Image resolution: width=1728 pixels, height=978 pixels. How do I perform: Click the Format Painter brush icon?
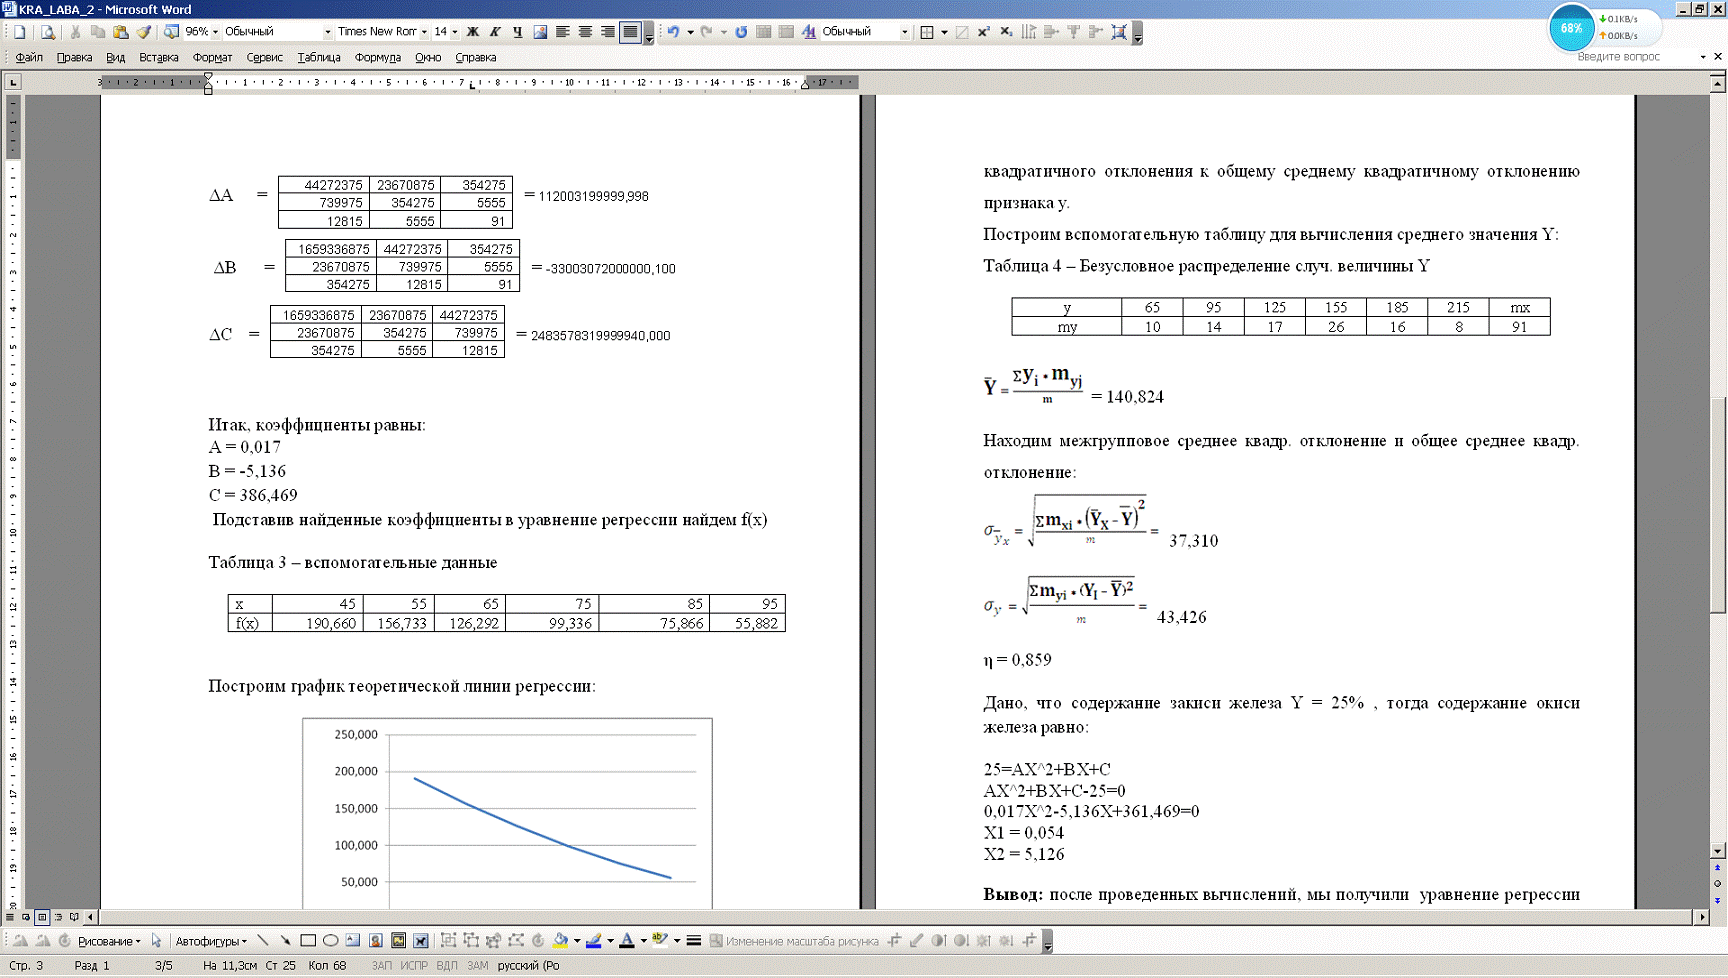tap(144, 32)
